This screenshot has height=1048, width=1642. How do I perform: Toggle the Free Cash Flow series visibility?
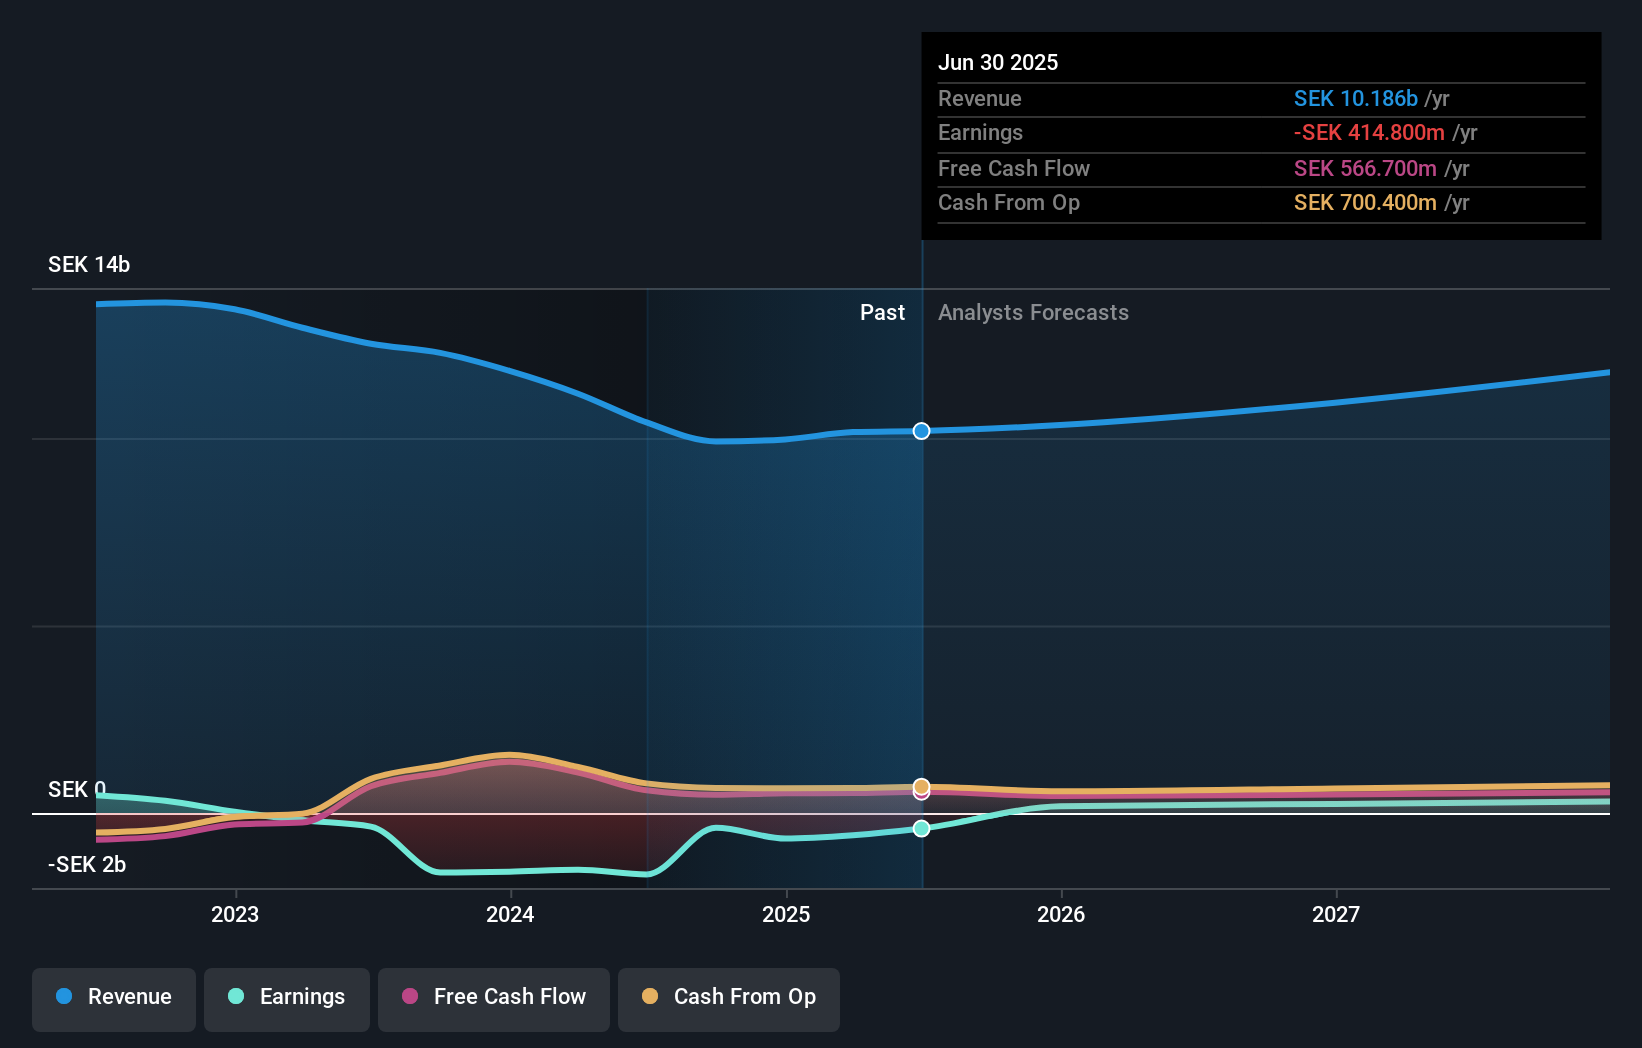click(493, 997)
